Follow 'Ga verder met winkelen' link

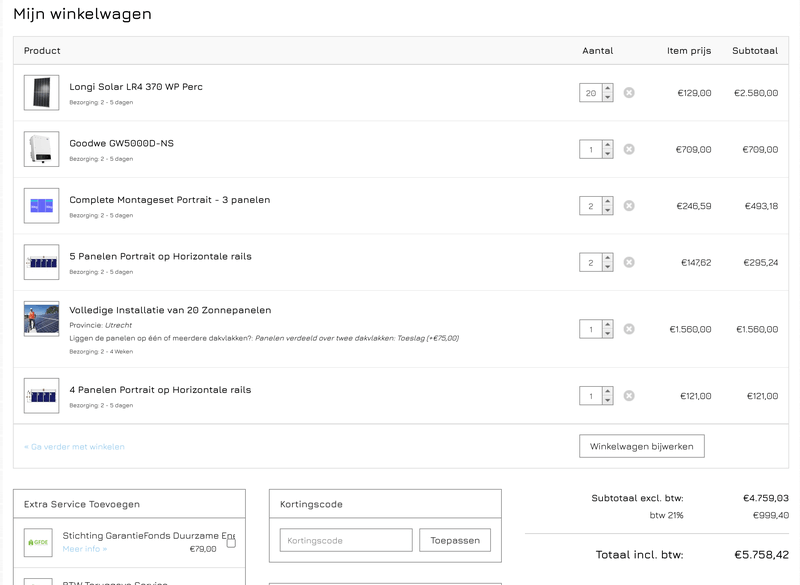[x=75, y=447]
